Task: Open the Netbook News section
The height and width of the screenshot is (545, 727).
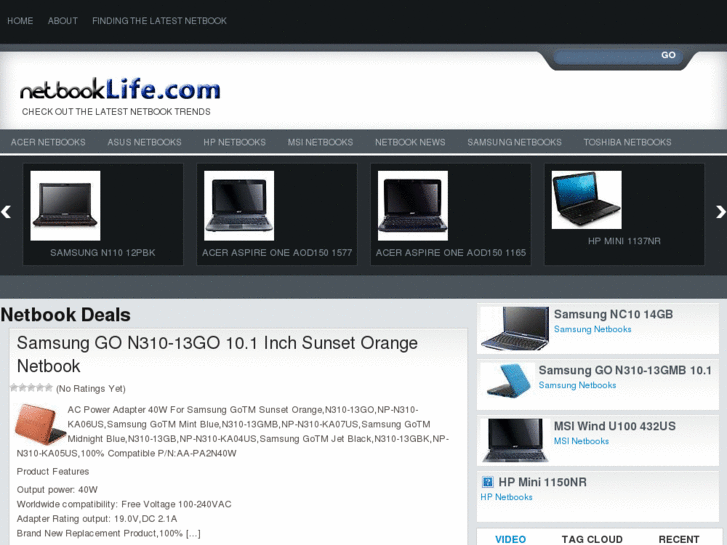Action: point(410,142)
